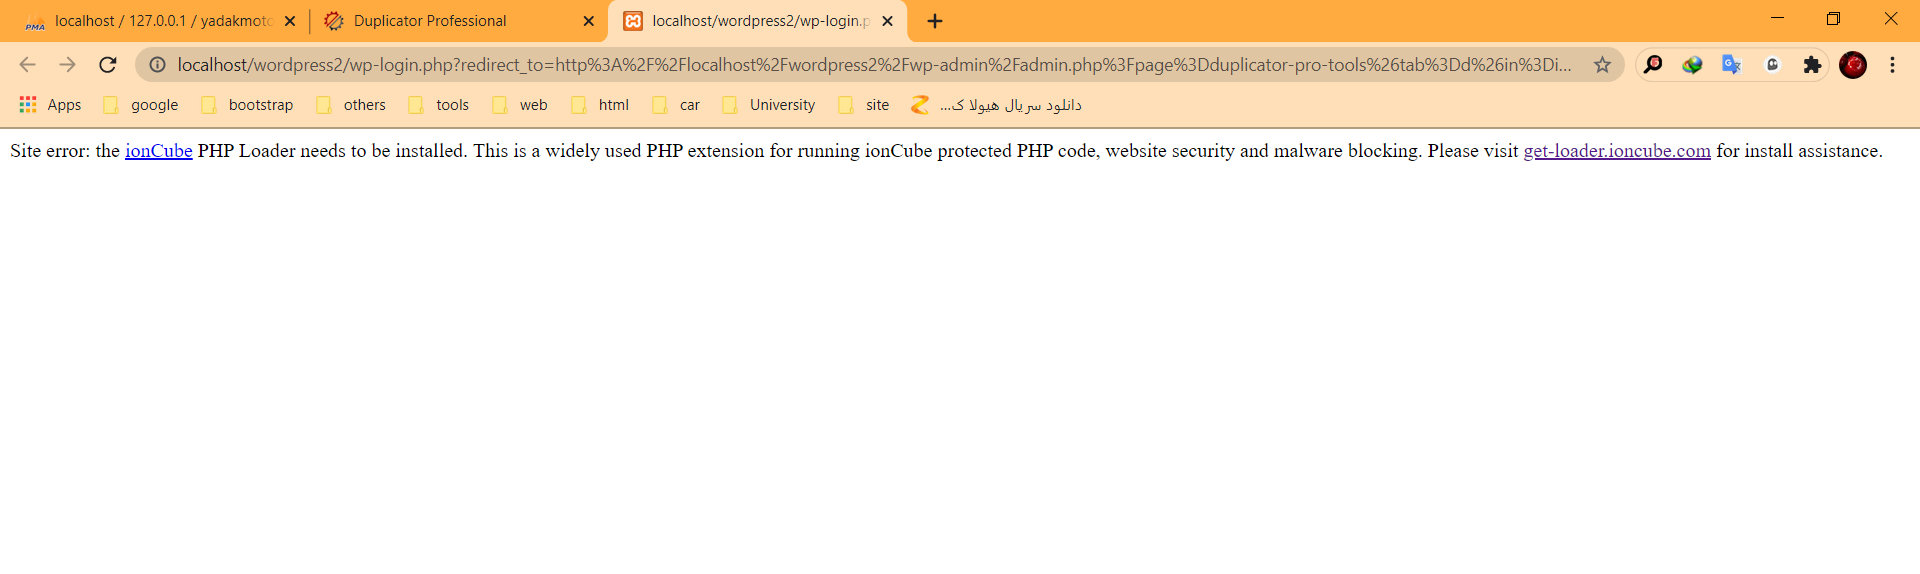Follow the get-loader.ioncube.com link
1920x574 pixels.
pyautogui.click(x=1616, y=151)
